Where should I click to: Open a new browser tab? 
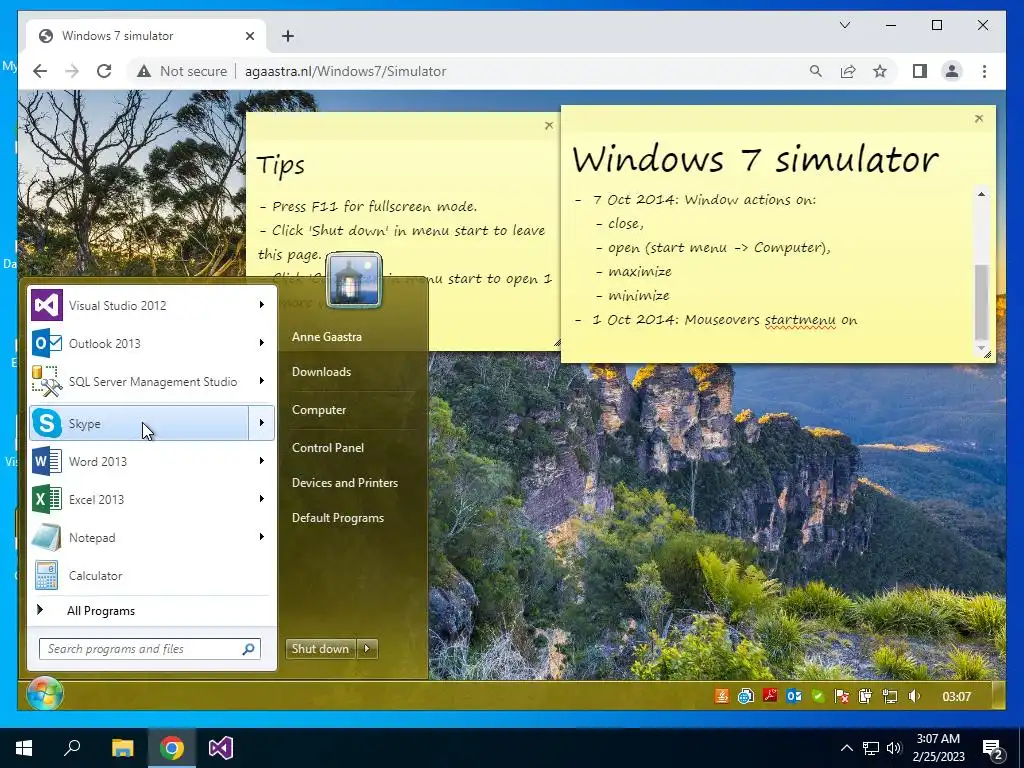coord(288,36)
